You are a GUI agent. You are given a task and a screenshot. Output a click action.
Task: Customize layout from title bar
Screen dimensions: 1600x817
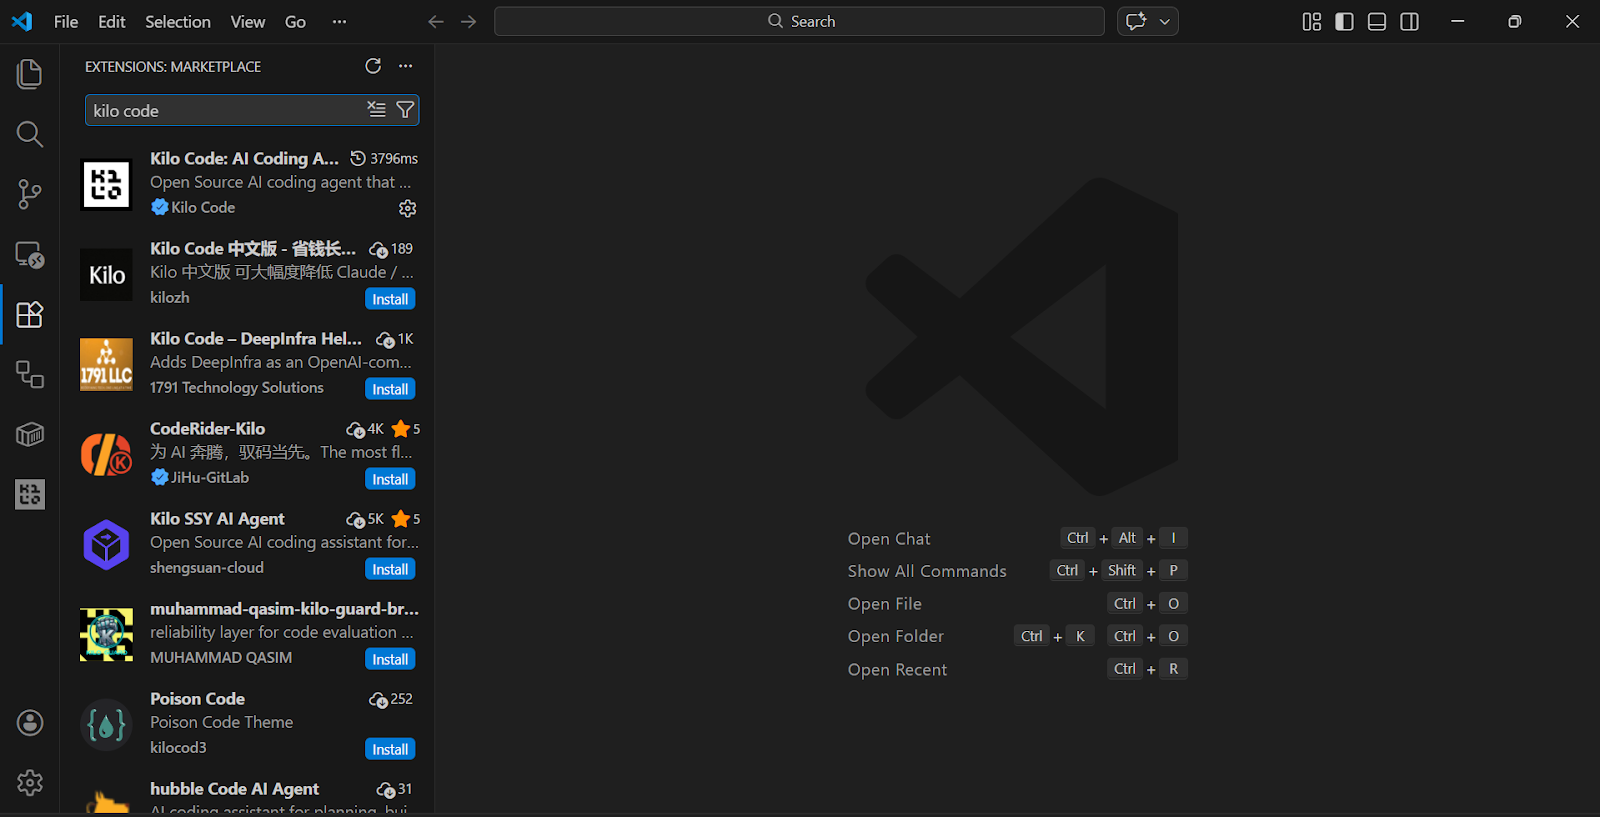tap(1312, 22)
